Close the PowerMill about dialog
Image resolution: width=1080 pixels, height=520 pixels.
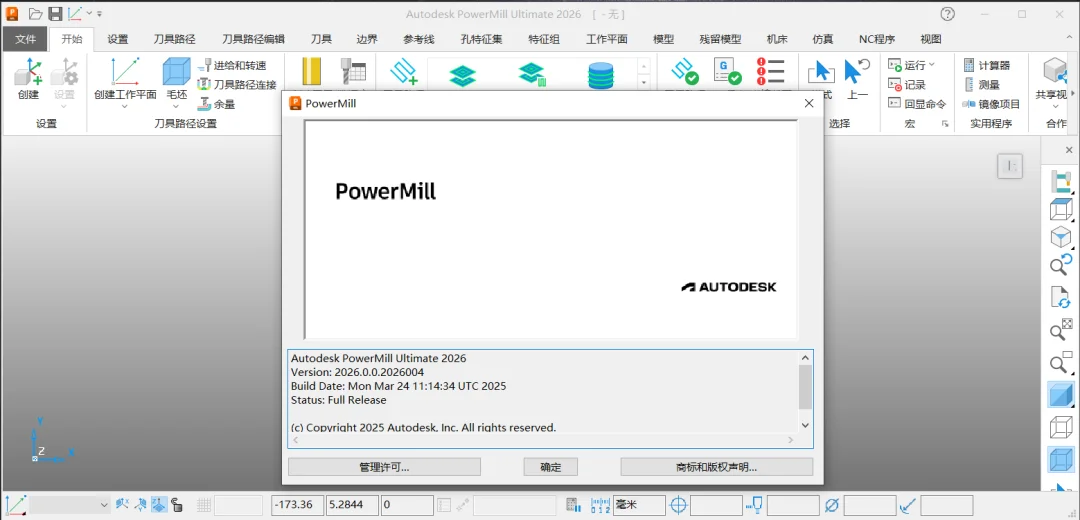click(x=809, y=103)
